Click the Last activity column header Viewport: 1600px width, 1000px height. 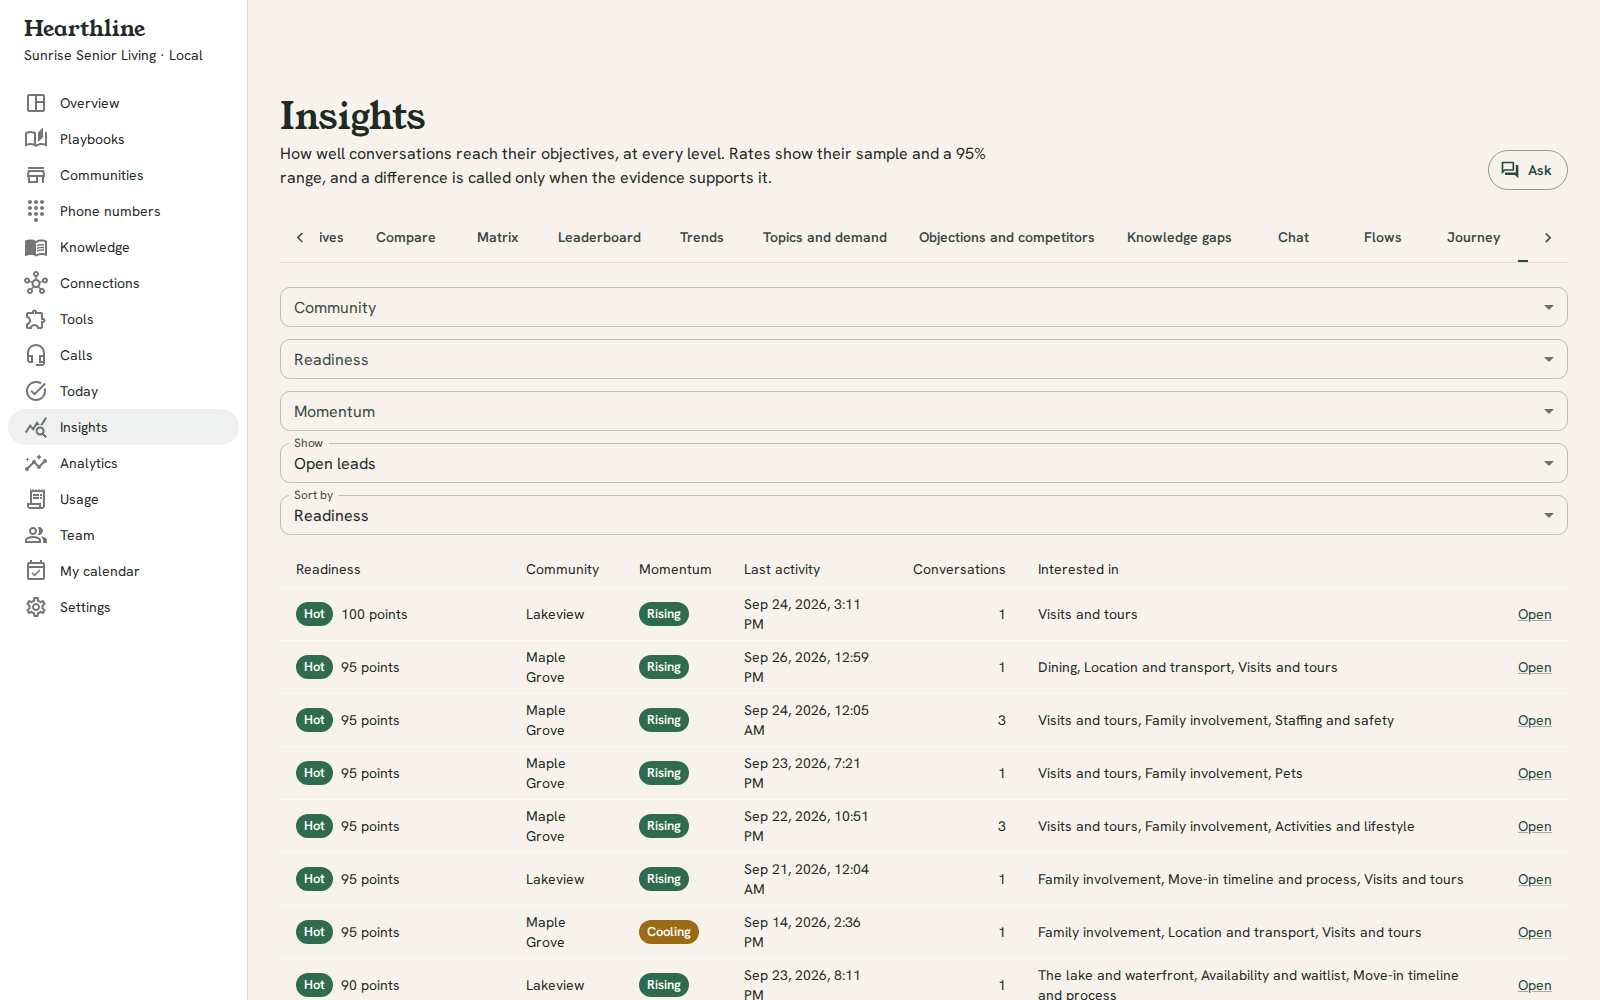pyautogui.click(x=782, y=570)
